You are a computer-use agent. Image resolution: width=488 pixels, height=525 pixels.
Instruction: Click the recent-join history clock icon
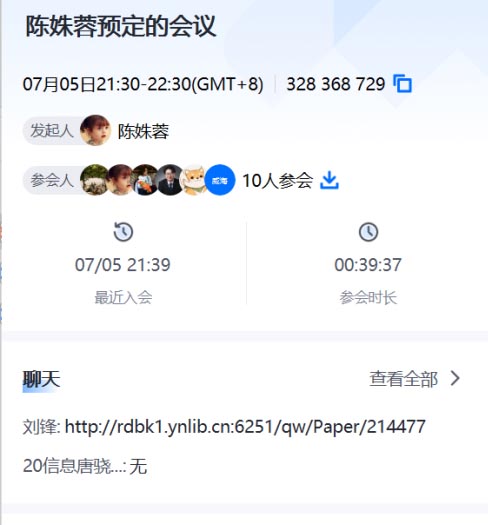point(123,232)
